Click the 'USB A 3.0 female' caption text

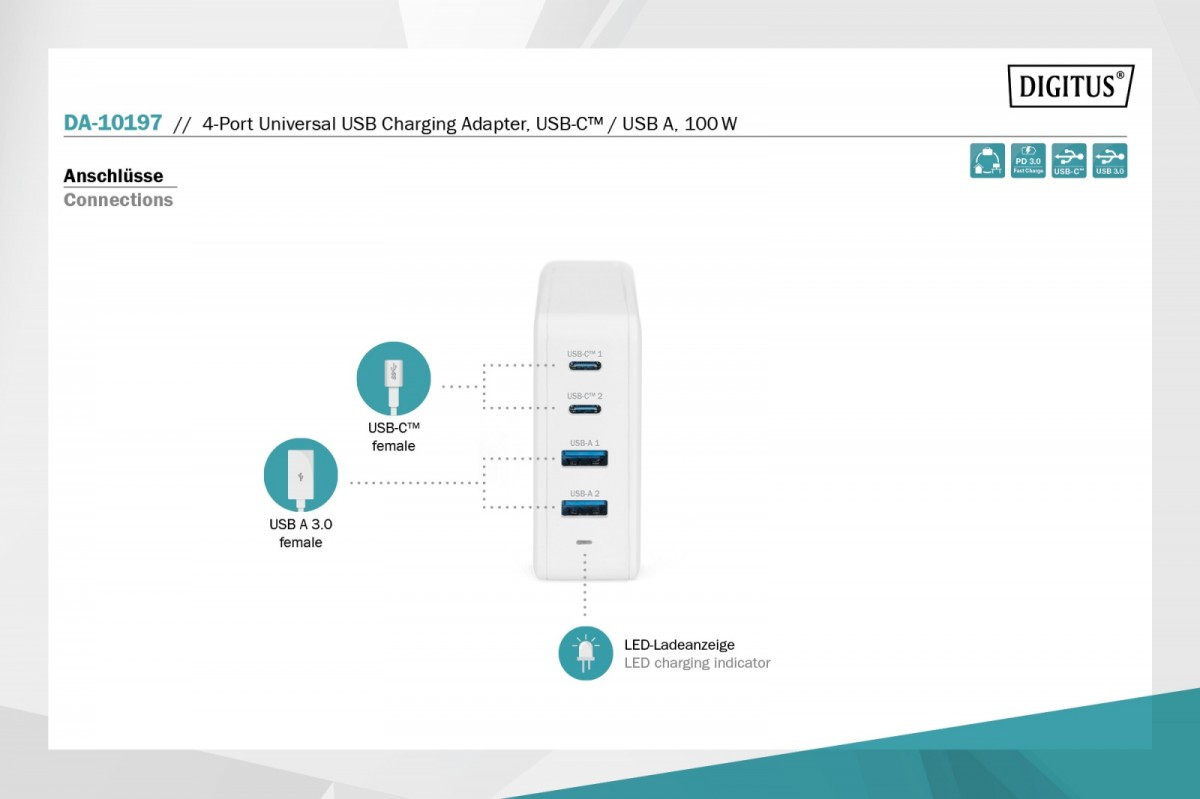(x=301, y=533)
